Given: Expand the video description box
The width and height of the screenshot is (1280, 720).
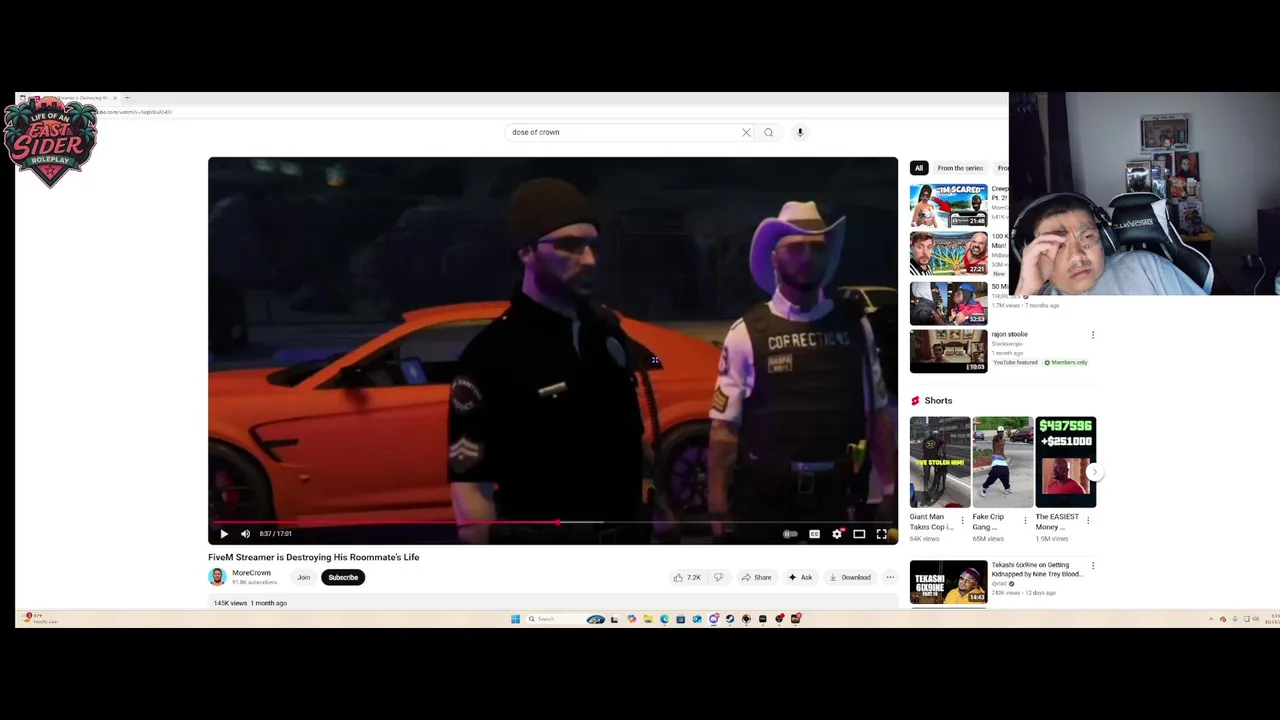Looking at the screenshot, I should point(553,603).
